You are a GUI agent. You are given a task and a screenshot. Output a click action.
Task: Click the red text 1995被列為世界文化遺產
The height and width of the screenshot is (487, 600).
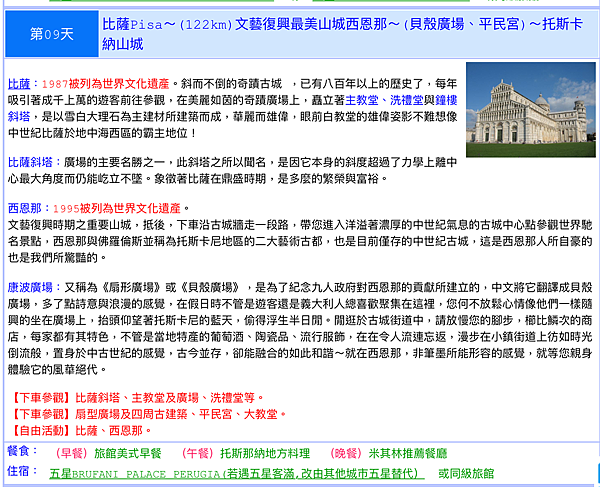tap(116, 208)
